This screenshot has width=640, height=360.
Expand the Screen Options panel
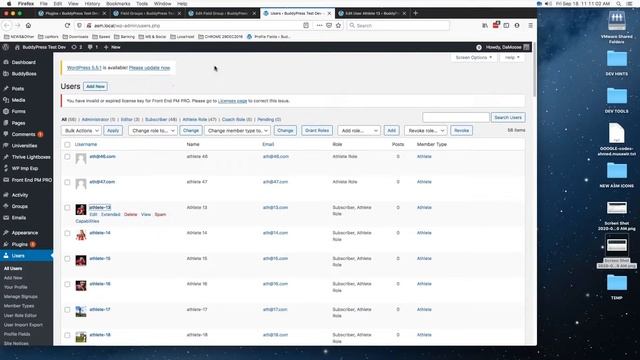[x=473, y=58]
